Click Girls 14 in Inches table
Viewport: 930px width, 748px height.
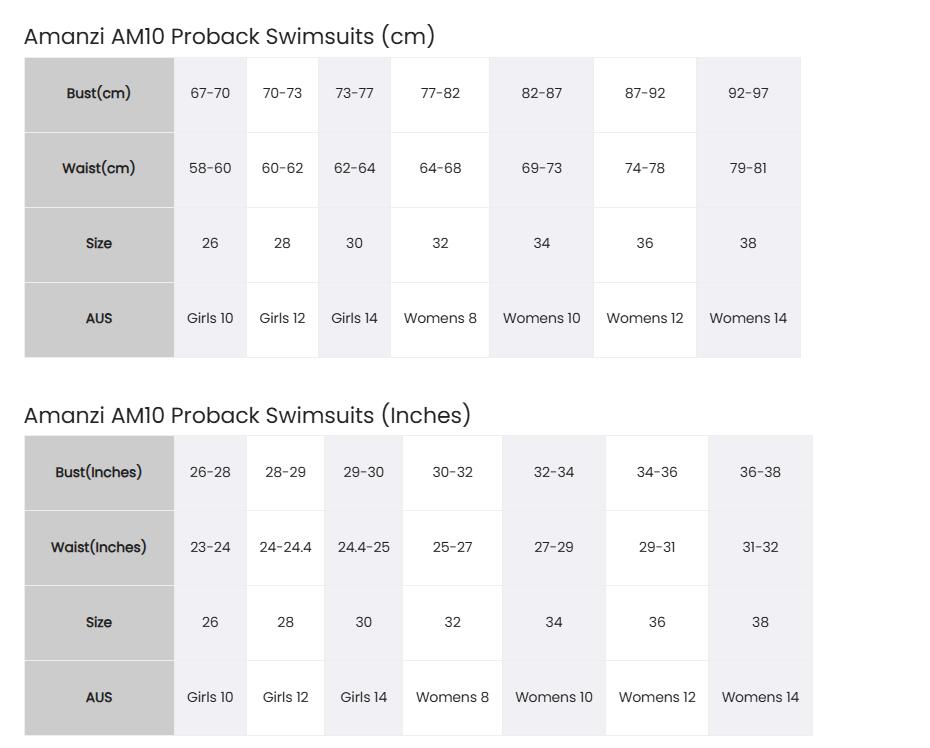point(364,698)
